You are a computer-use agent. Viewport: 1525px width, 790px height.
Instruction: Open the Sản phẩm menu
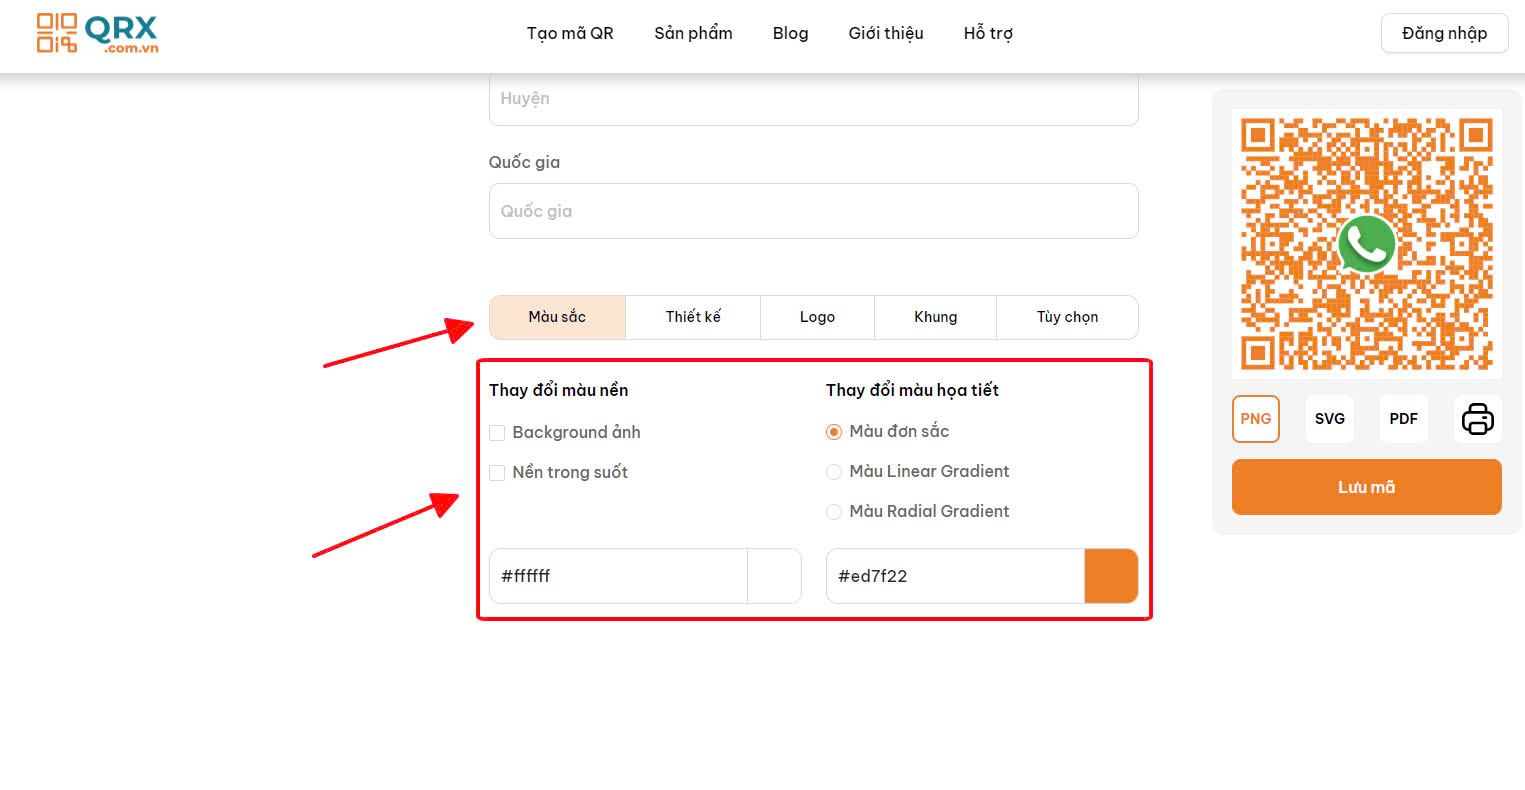[x=693, y=33]
